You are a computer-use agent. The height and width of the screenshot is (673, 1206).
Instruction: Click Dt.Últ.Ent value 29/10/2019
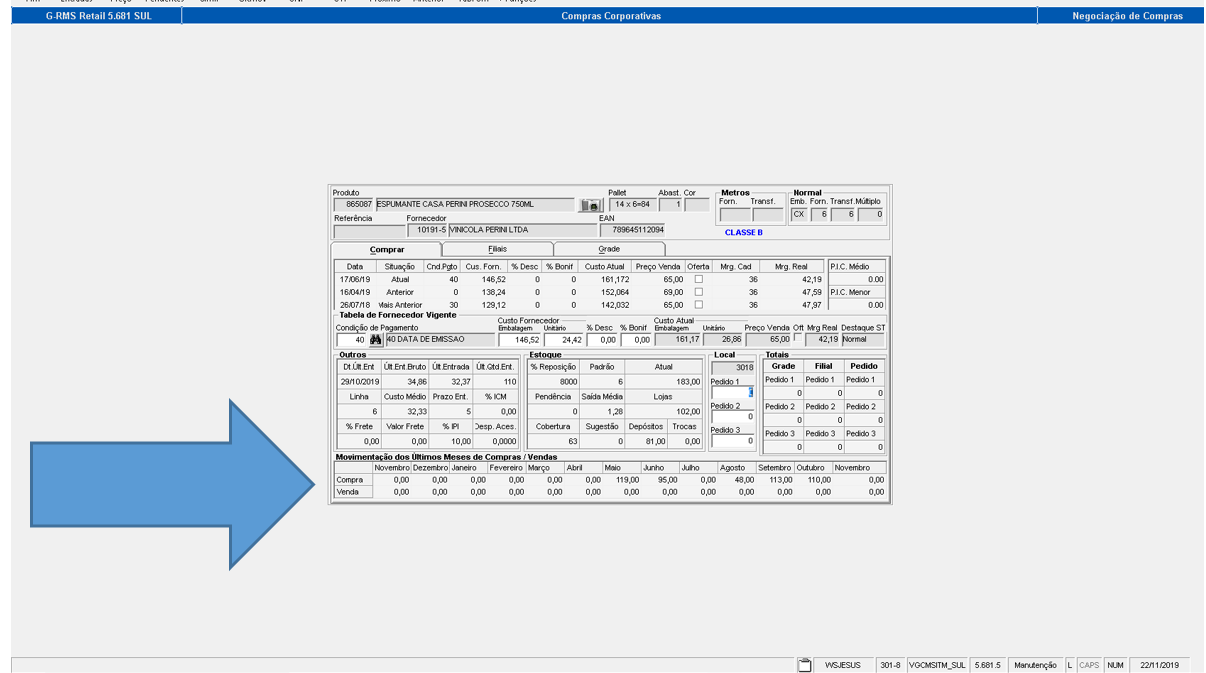(x=359, y=381)
